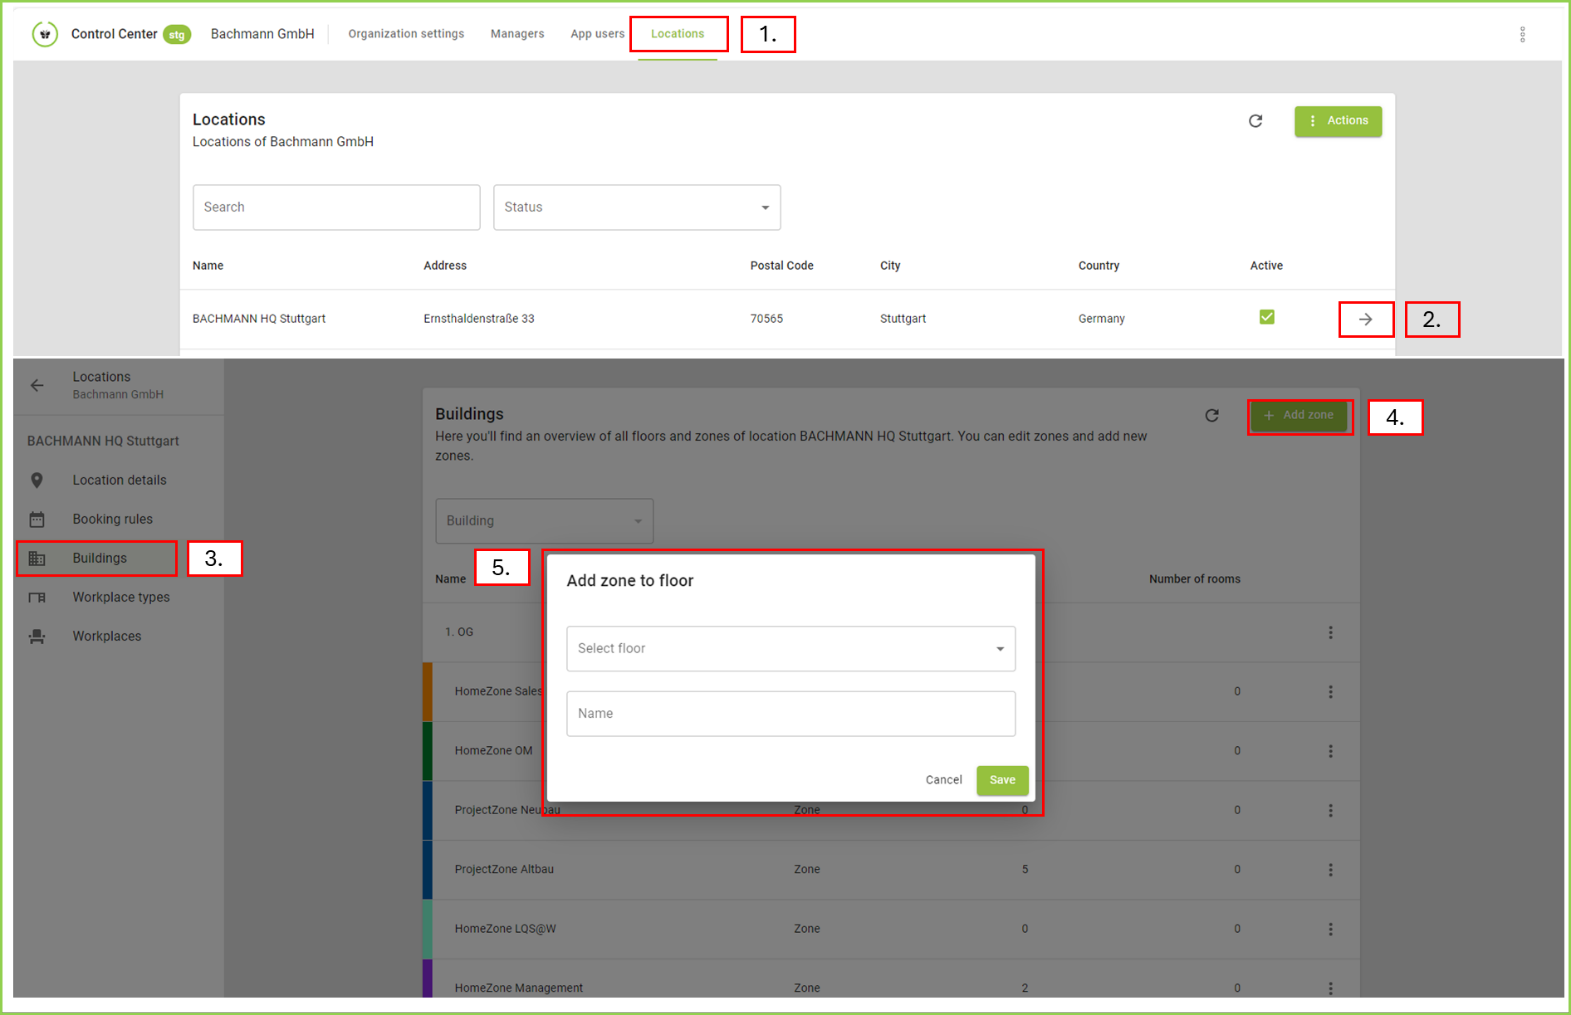Image resolution: width=1571 pixels, height=1015 pixels.
Task: Select Workplace types in the sidebar
Action: (x=121, y=597)
